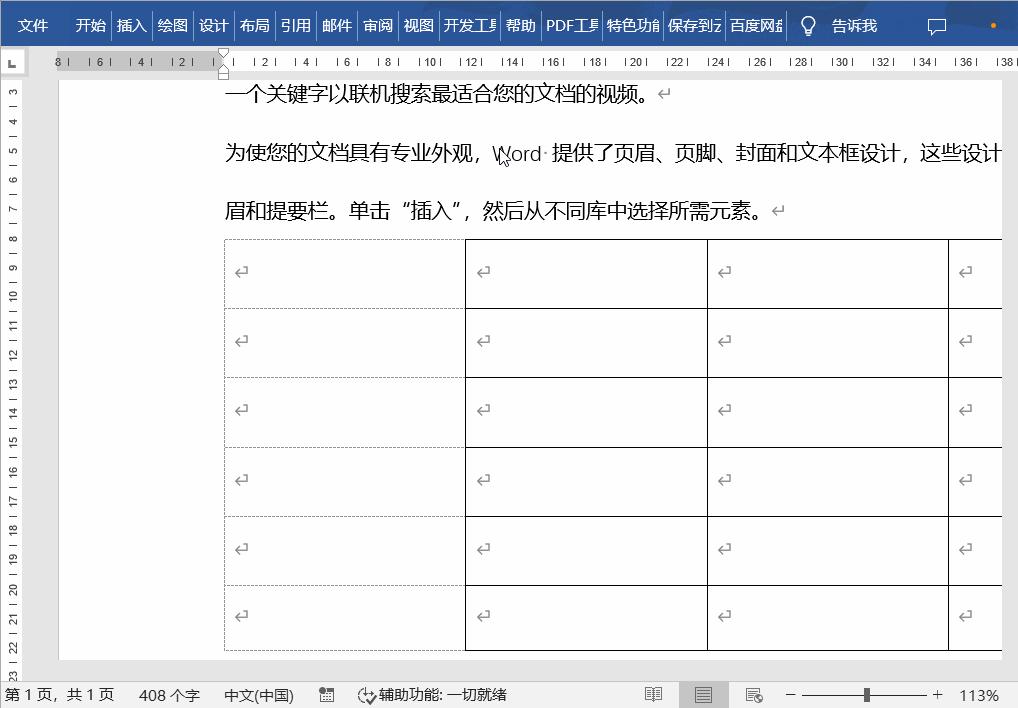Image resolution: width=1018 pixels, height=708 pixels.
Task: Click the first row second column table cell
Action: 586,274
